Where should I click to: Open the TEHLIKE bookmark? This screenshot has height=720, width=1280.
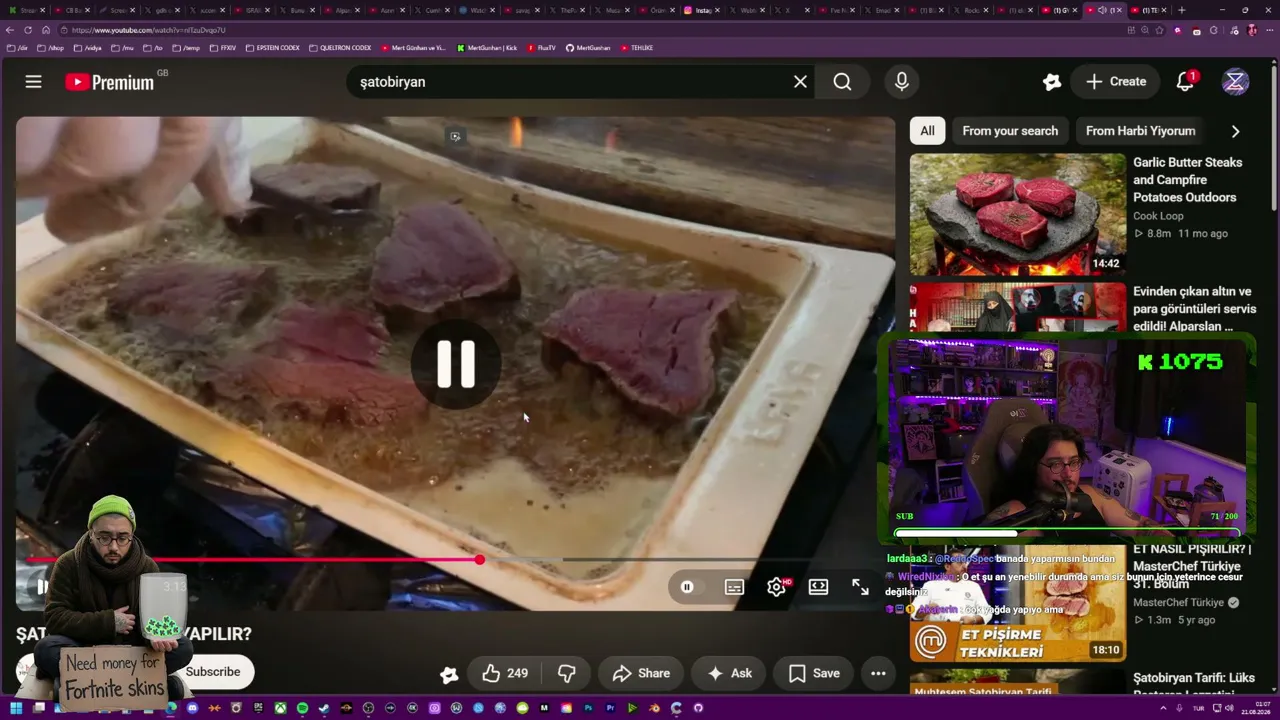pos(637,48)
